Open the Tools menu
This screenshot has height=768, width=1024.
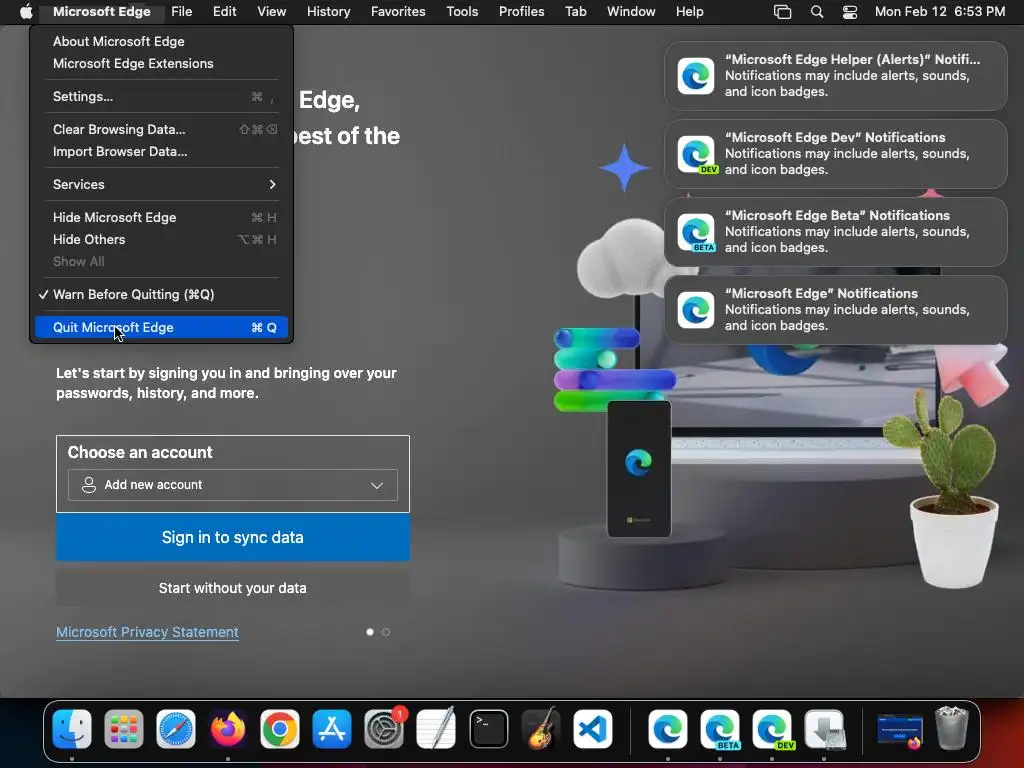tap(462, 12)
